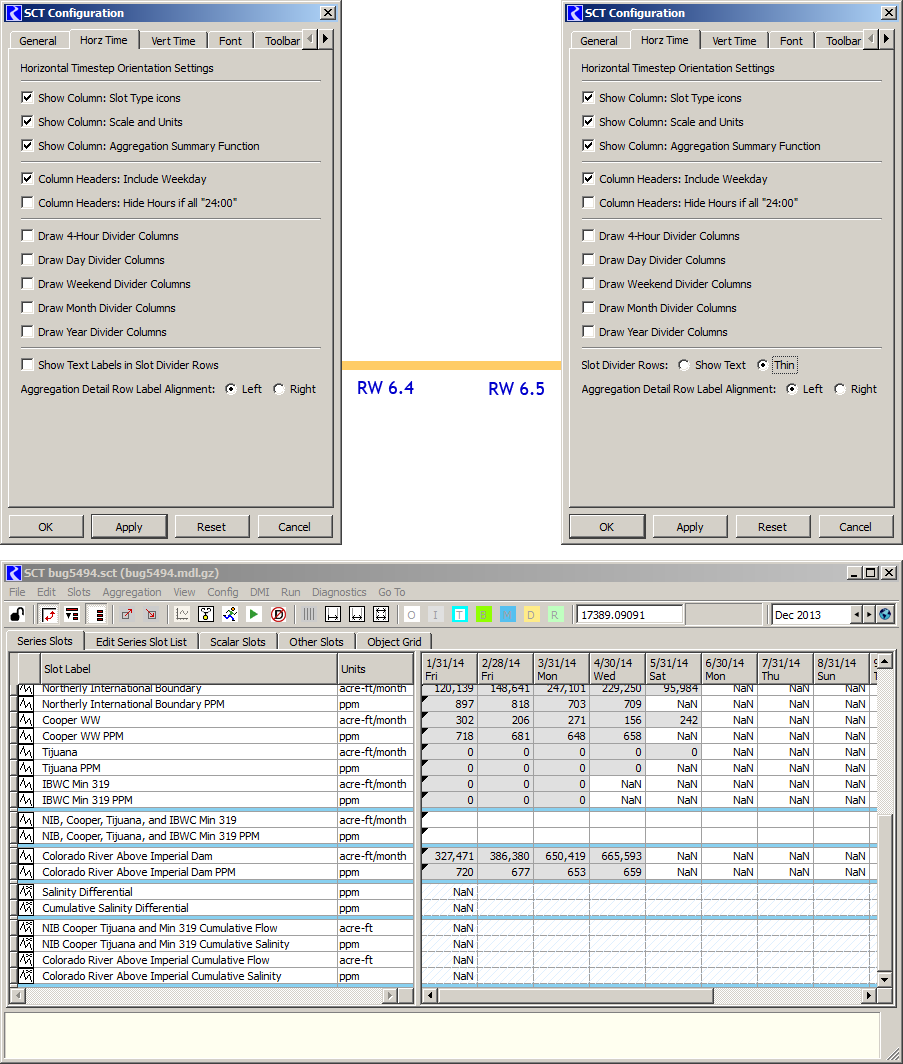
Task: Set the blue M flag button
Action: tap(507, 615)
